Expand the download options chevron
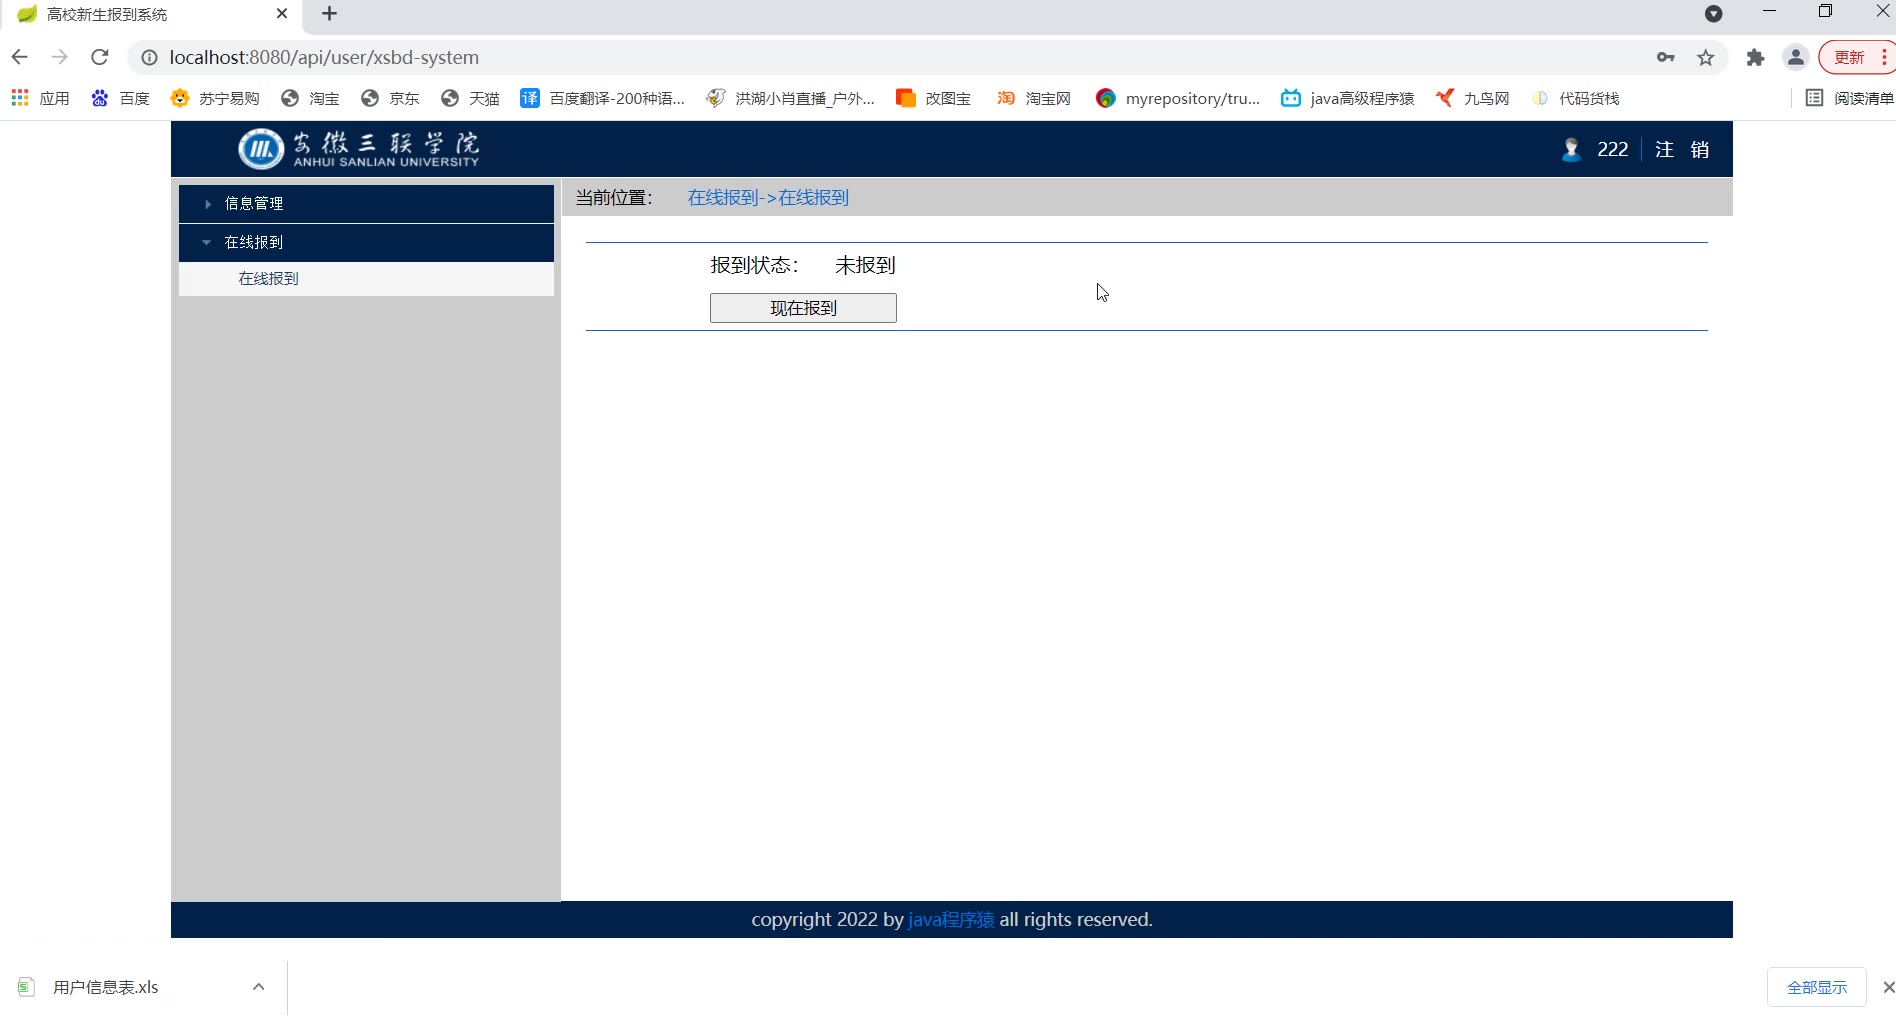 (259, 987)
